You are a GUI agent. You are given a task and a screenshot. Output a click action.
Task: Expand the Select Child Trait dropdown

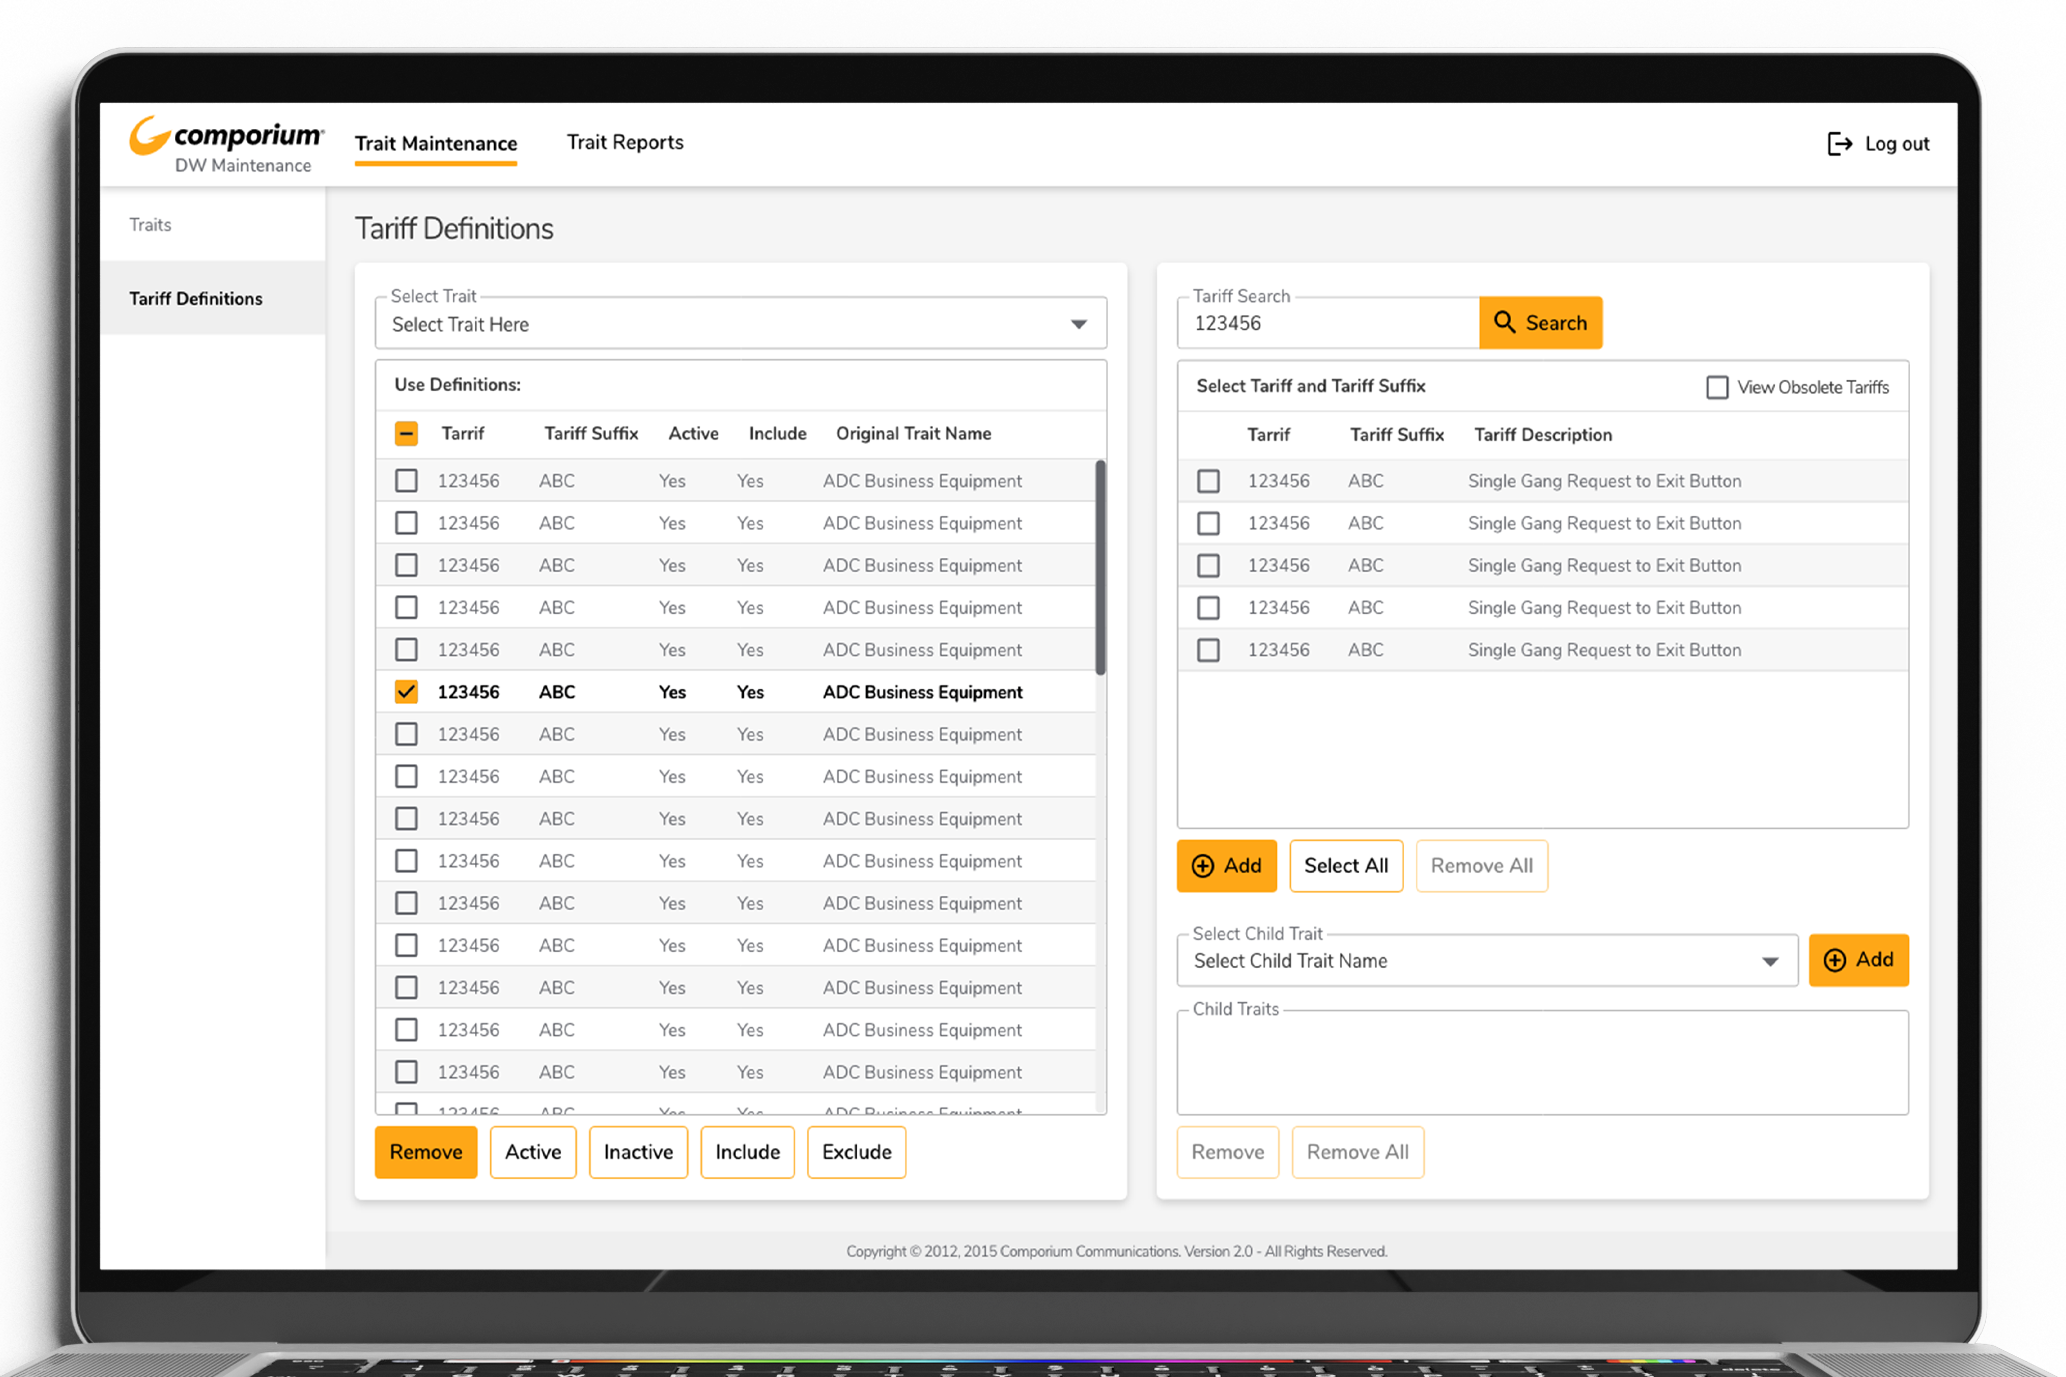(x=1487, y=961)
